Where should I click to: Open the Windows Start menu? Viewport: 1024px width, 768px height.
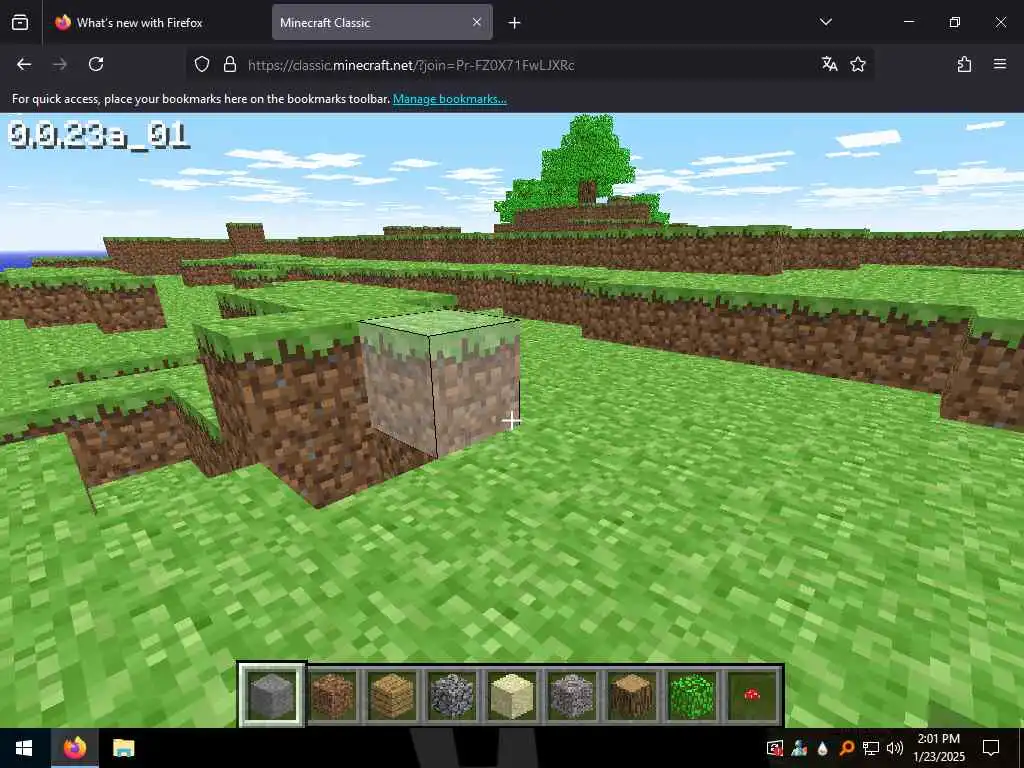click(x=24, y=748)
